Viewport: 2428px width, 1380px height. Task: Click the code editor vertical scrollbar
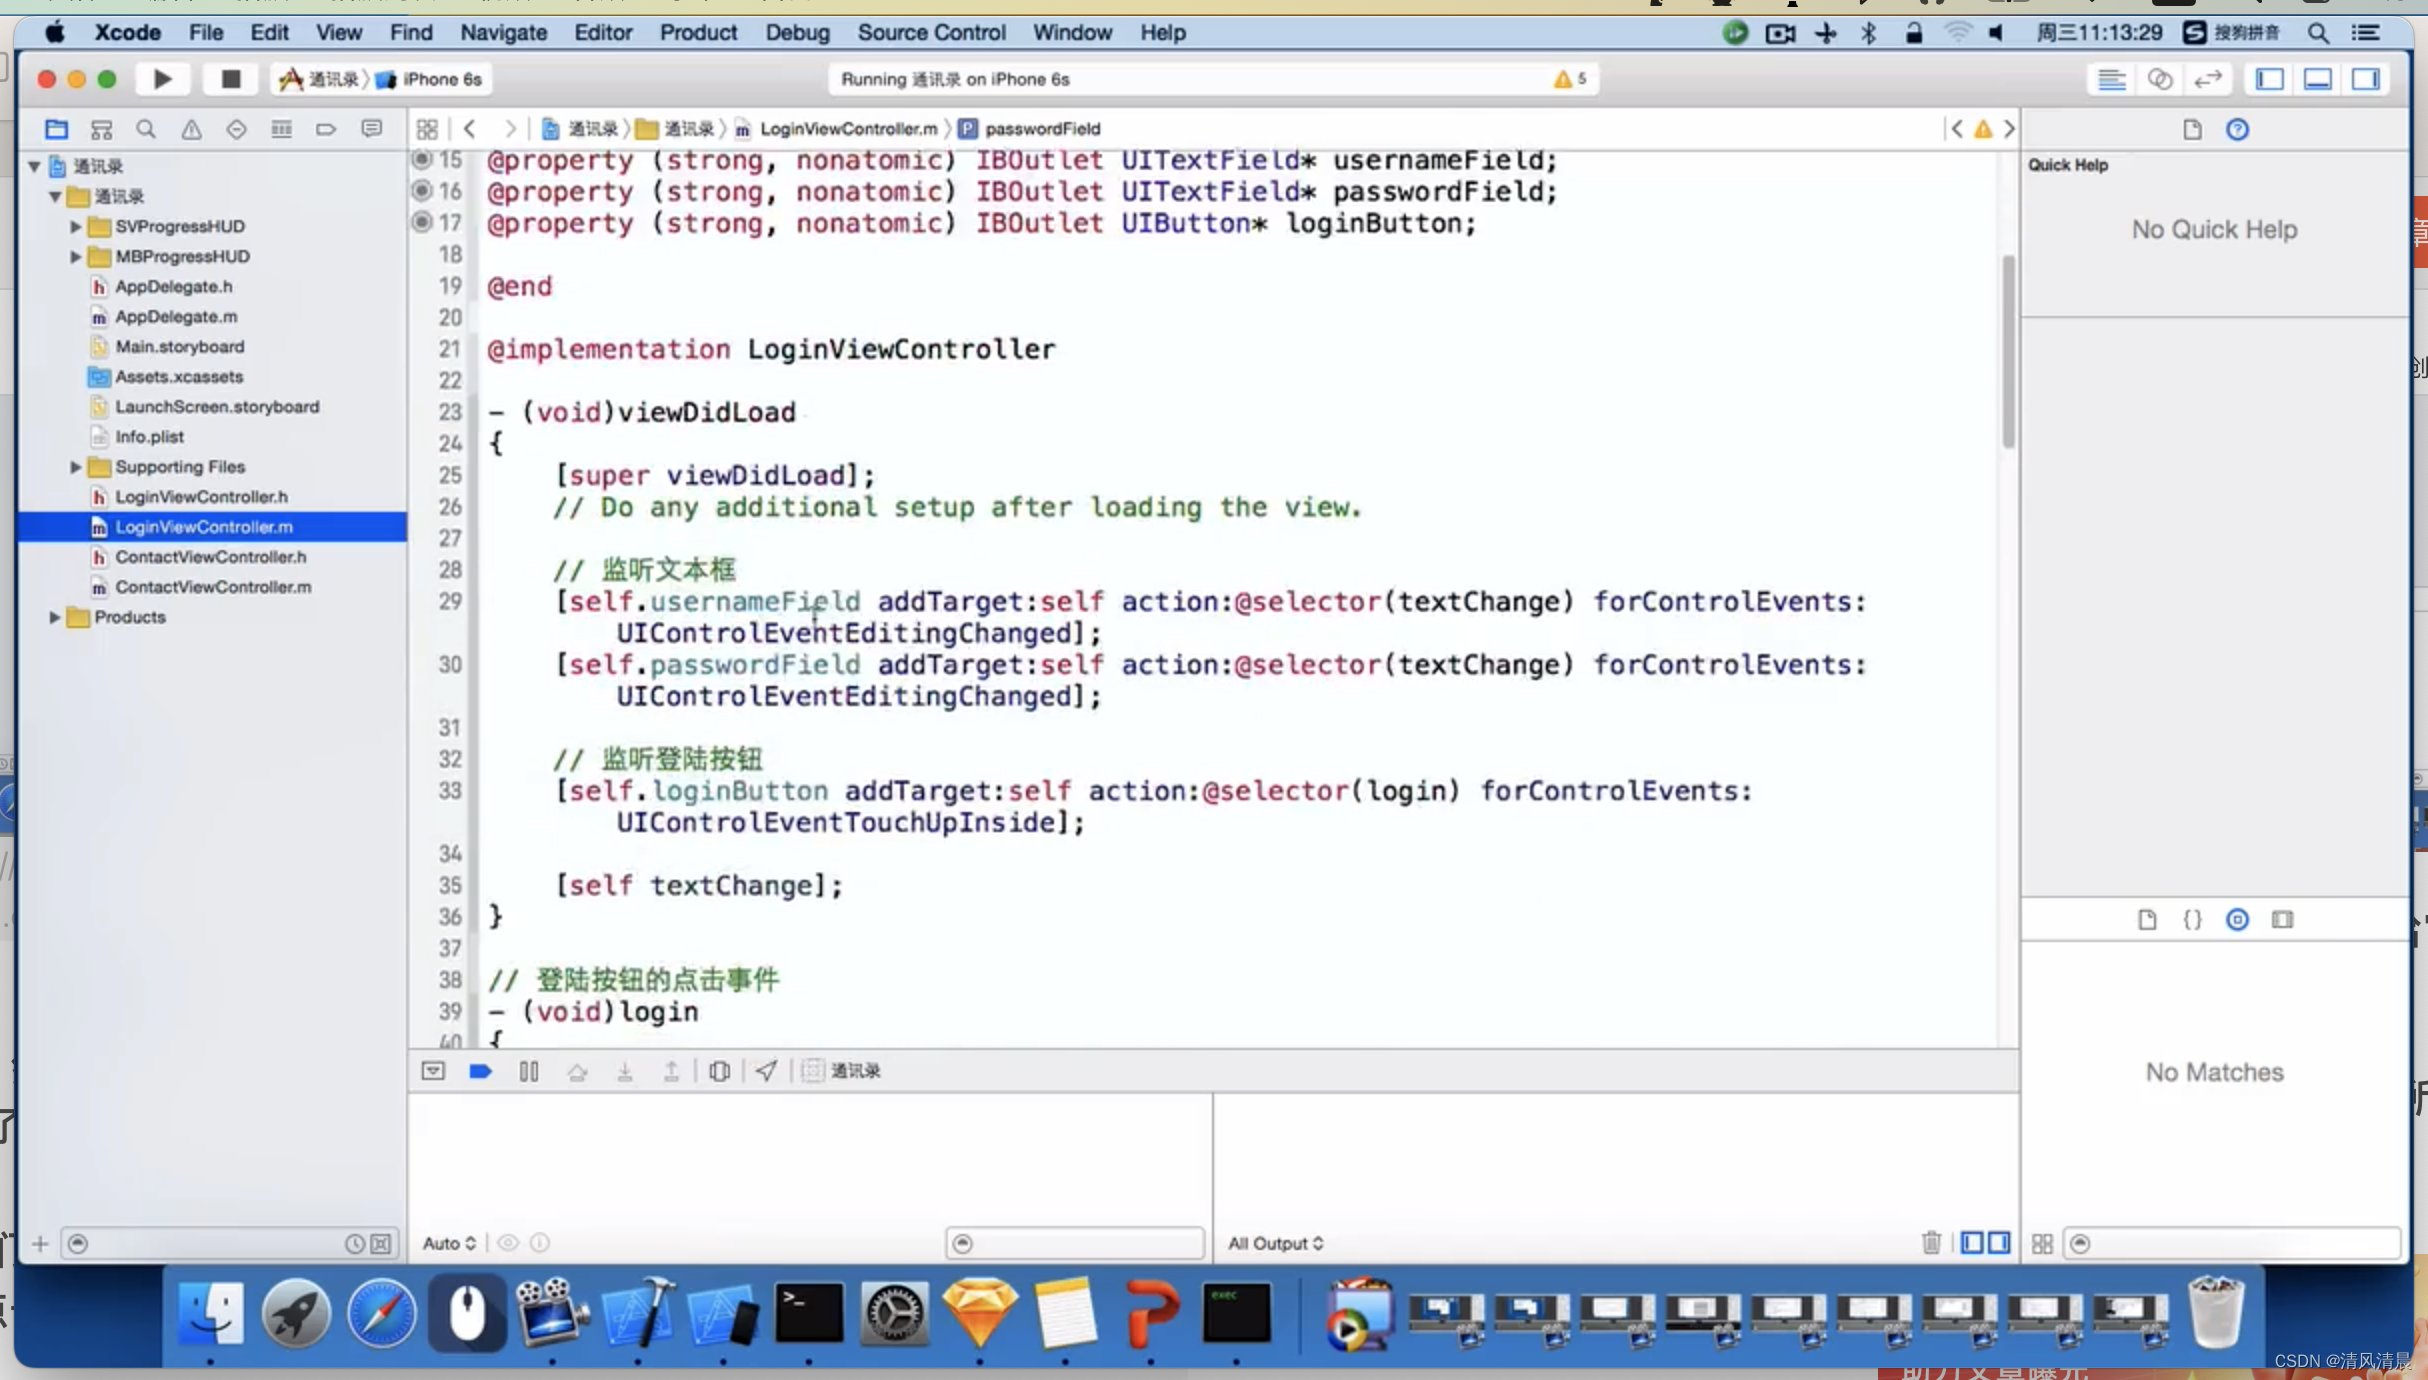click(x=2008, y=351)
